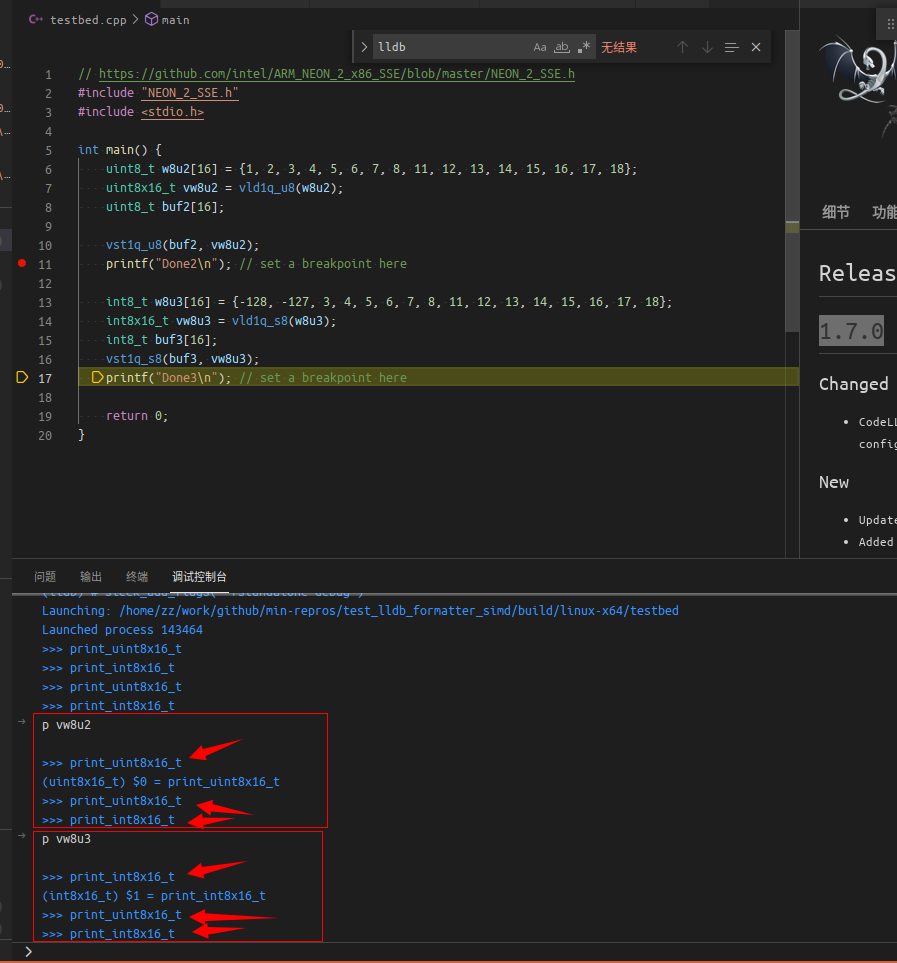897x963 pixels.
Task: Click the '$1 = print_int8x16_t' result line
Action: click(x=153, y=896)
